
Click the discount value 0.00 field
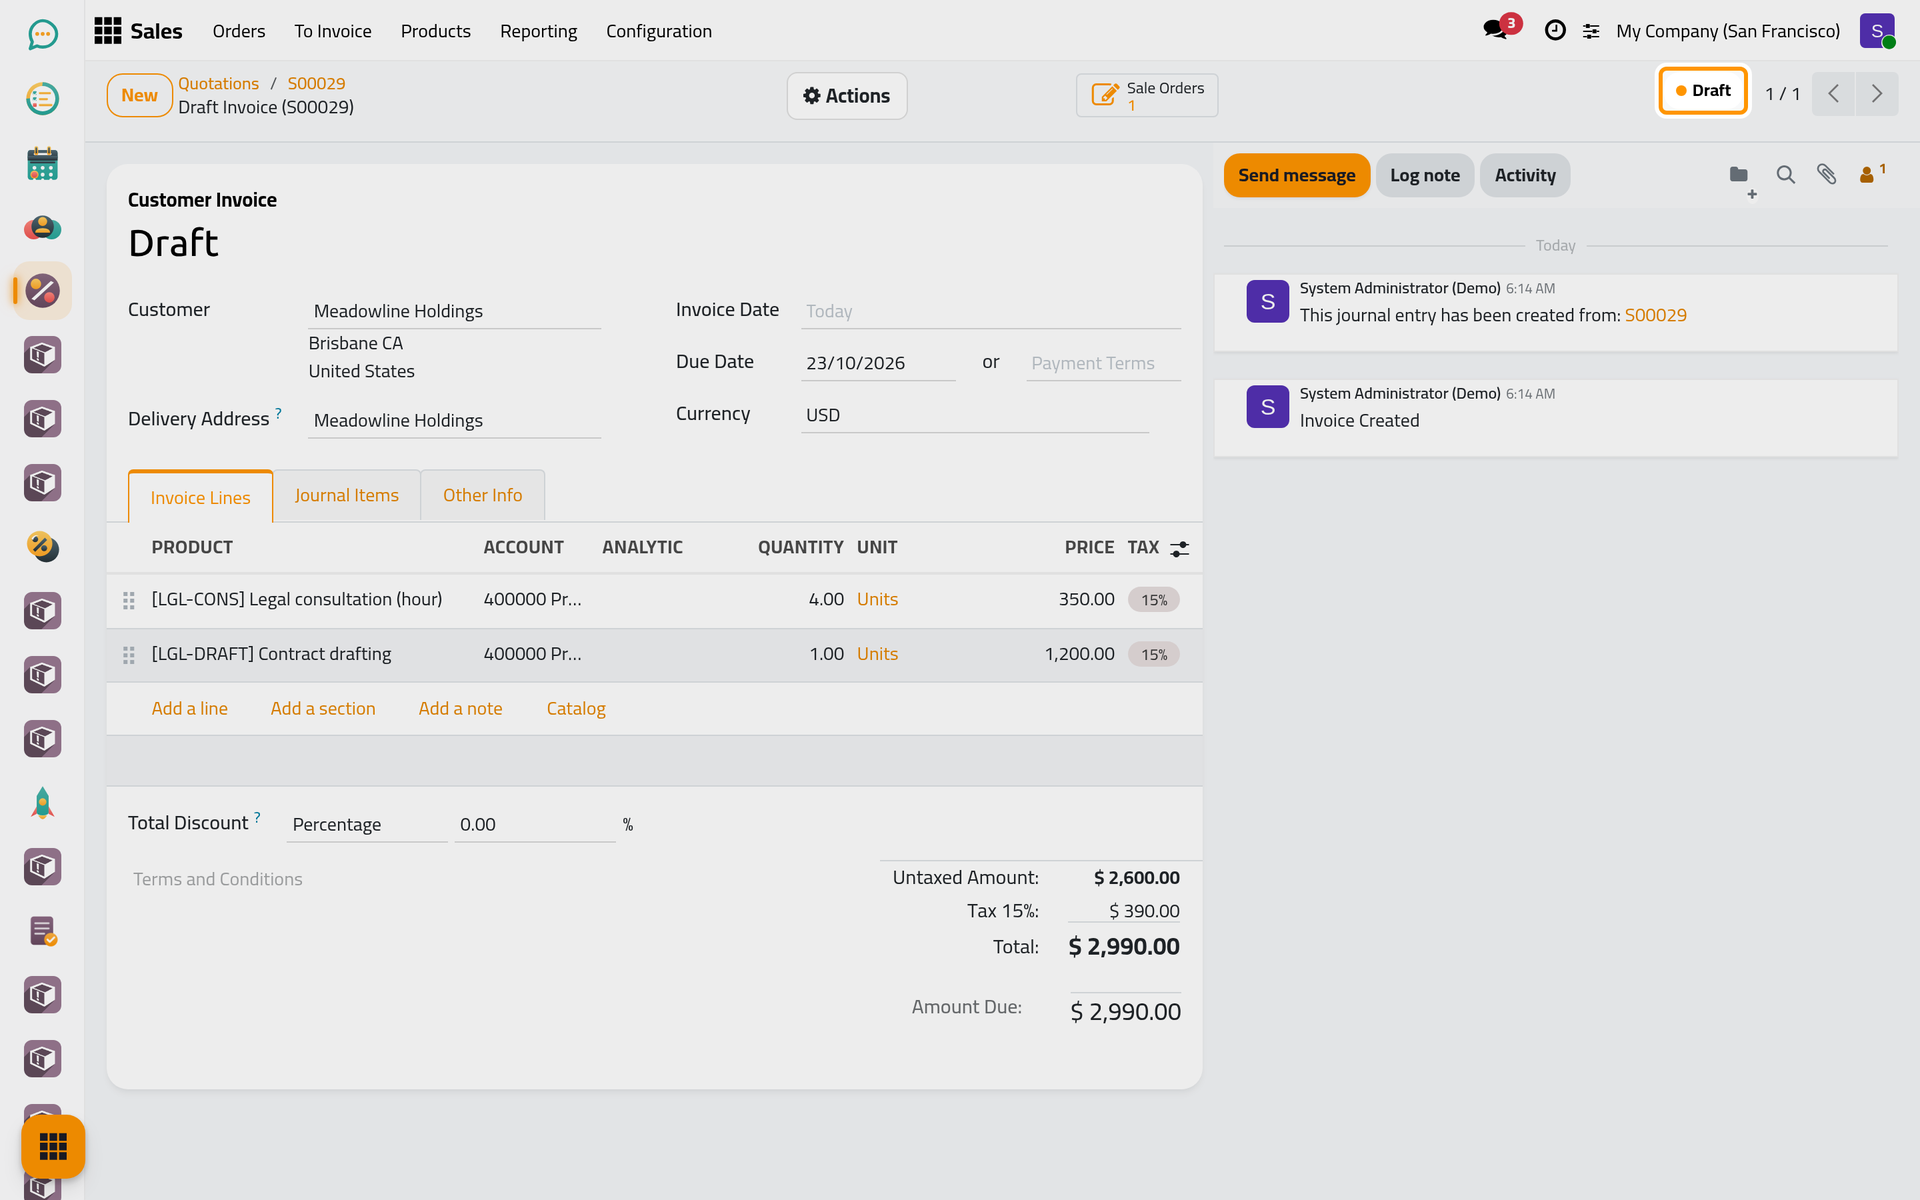[535, 825]
